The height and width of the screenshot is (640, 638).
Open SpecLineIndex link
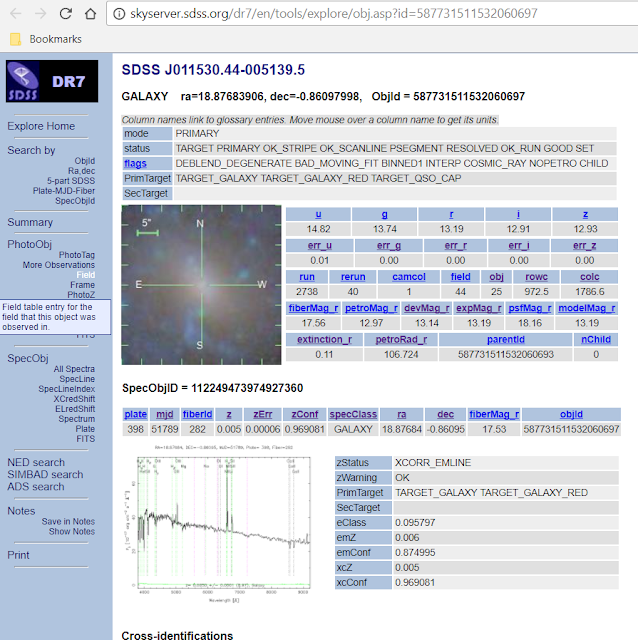[x=67, y=389]
